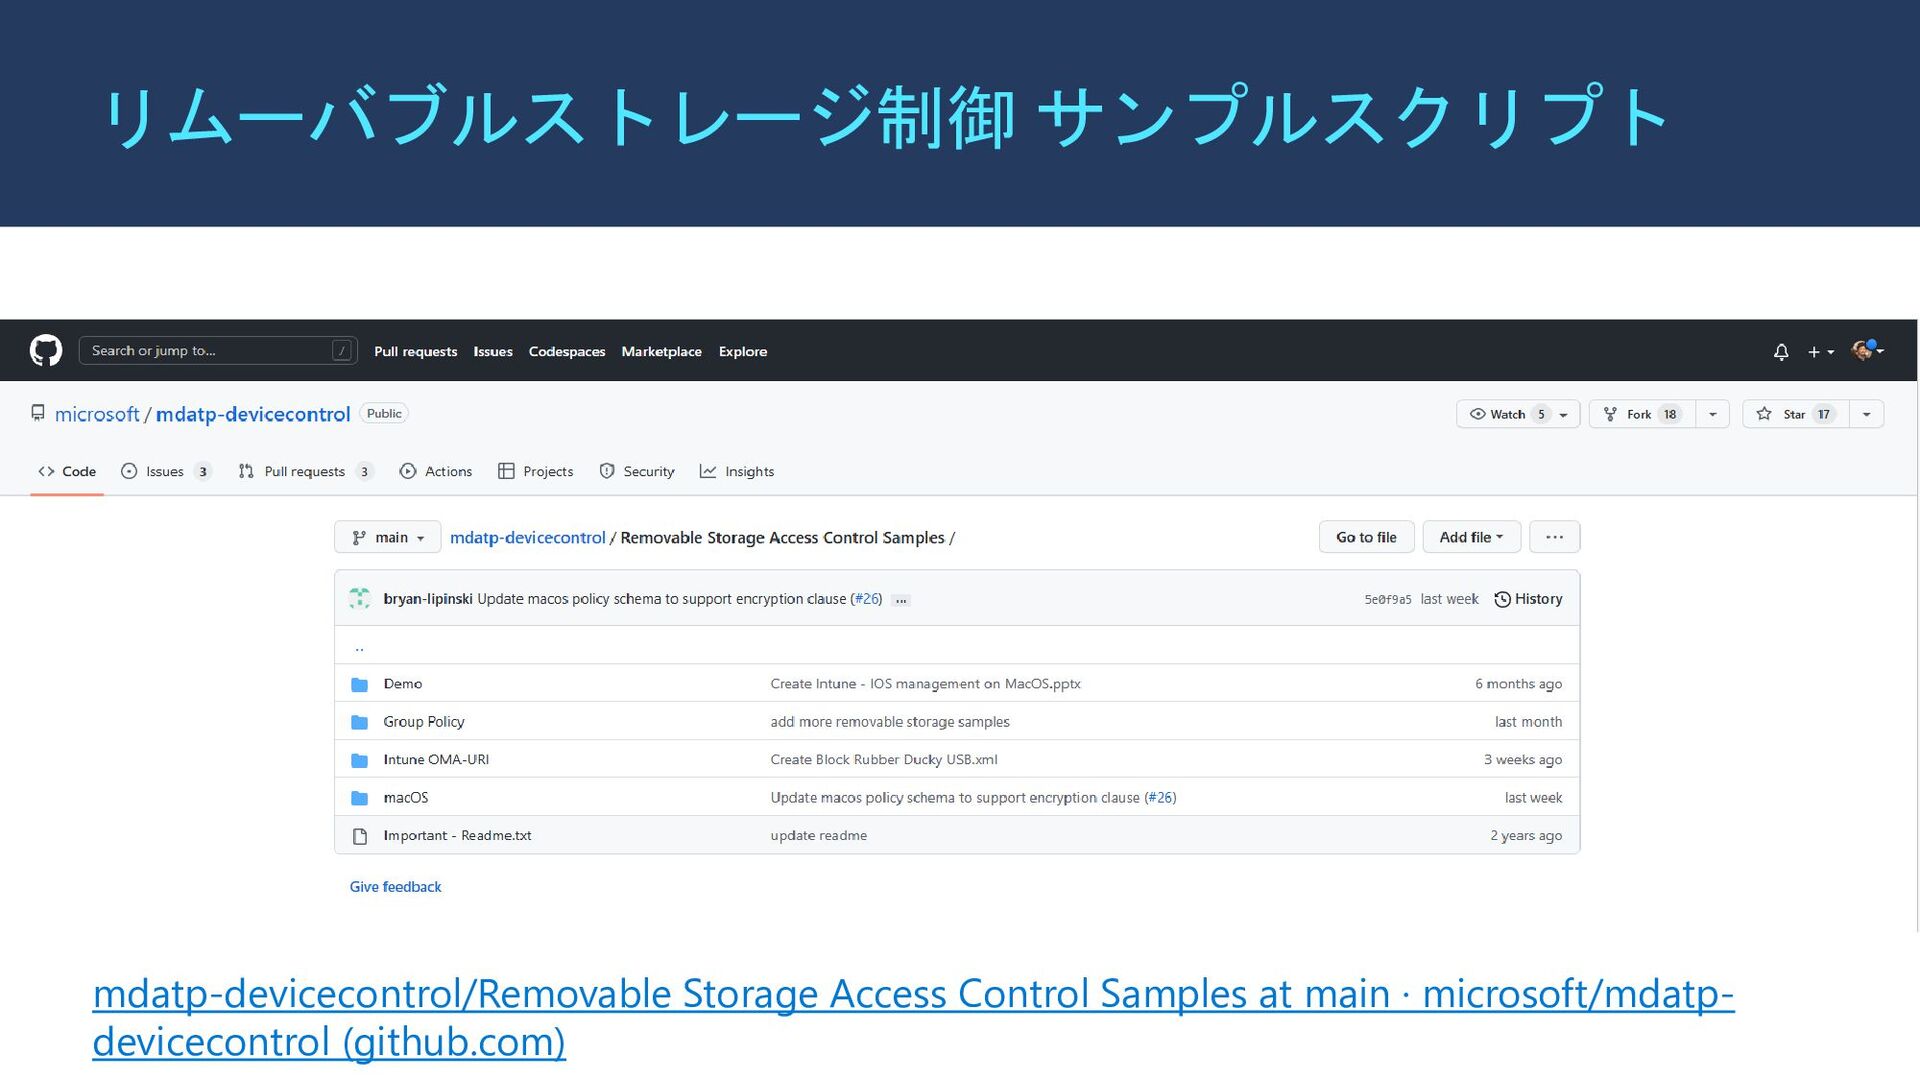This screenshot has width=1920, height=1080.
Task: Expand the Fork dropdown arrow
Action: [1713, 414]
